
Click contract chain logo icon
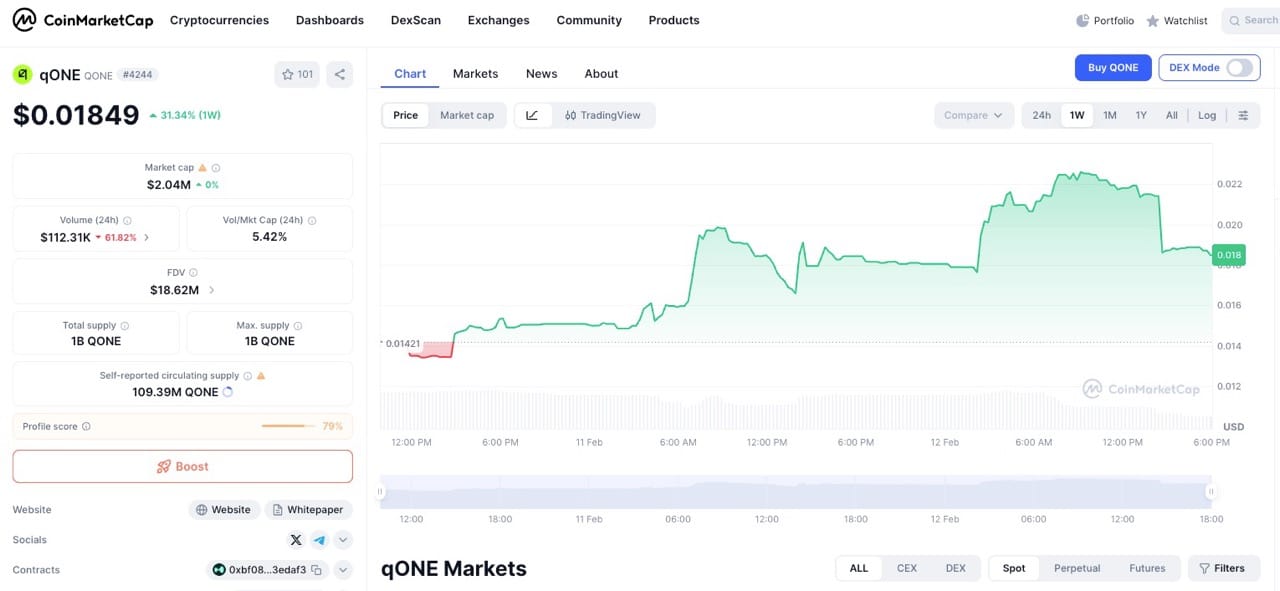click(218, 570)
